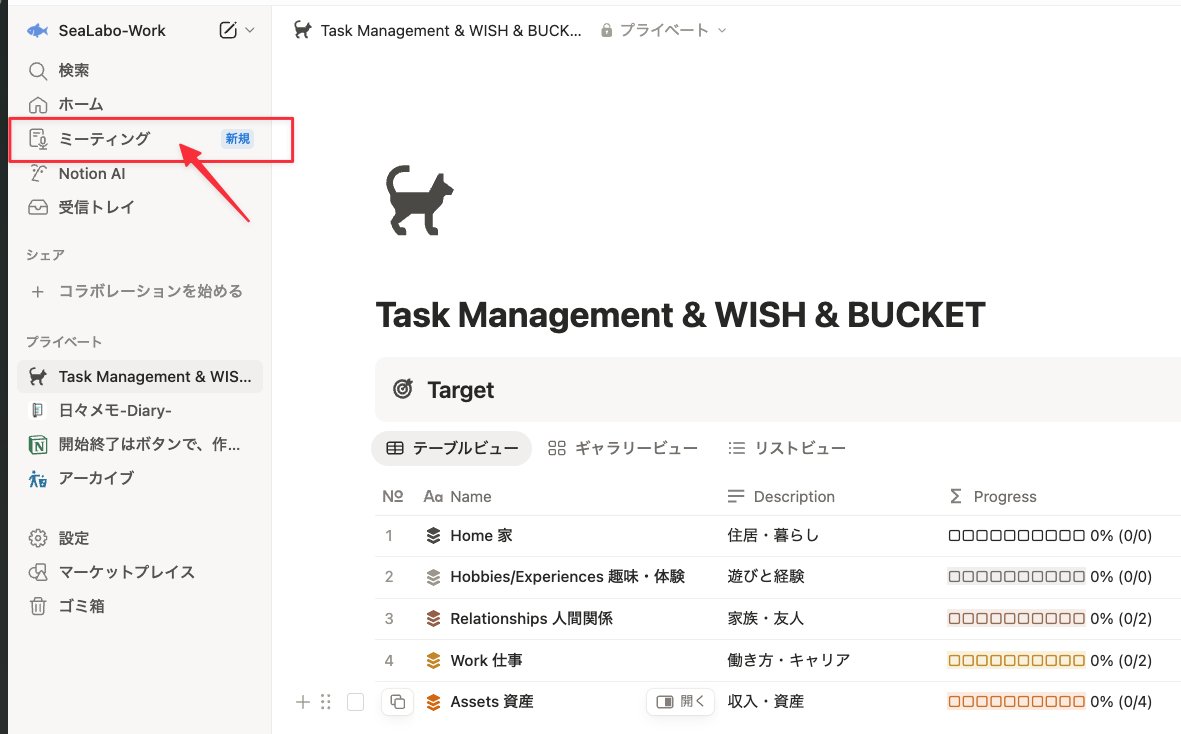The width and height of the screenshot is (1181, 734).
Task: Launch Notion AI from the sidebar
Action: point(90,173)
